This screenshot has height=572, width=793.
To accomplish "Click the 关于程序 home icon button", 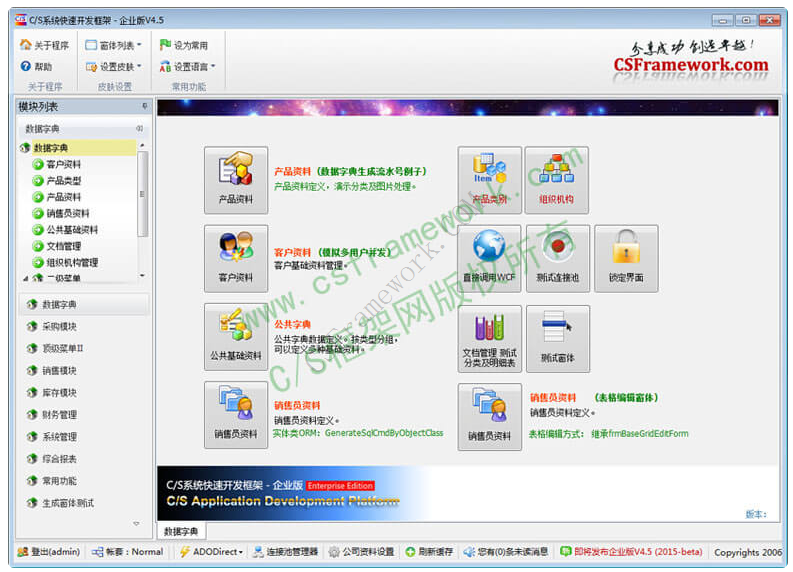I will coord(44,45).
